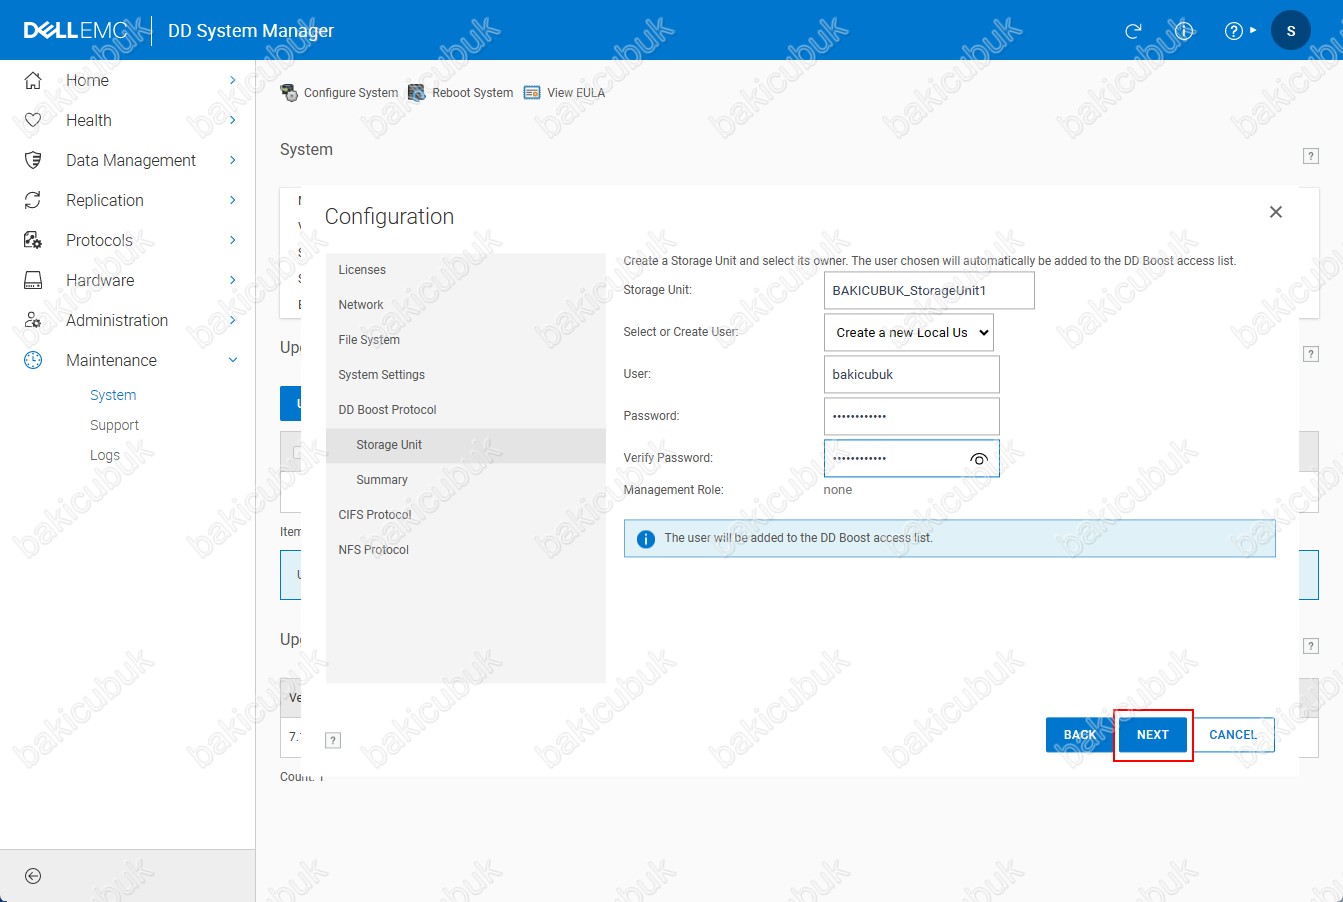The height and width of the screenshot is (902, 1343).
Task: Collapse the sidebar with the back-arrow icon
Action: (x=33, y=876)
